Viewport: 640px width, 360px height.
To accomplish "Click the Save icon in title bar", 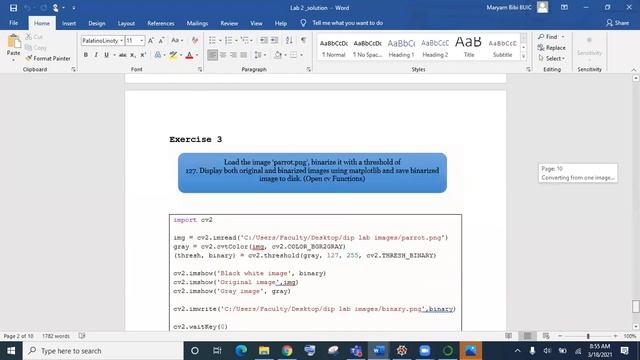I will pos(13,8).
